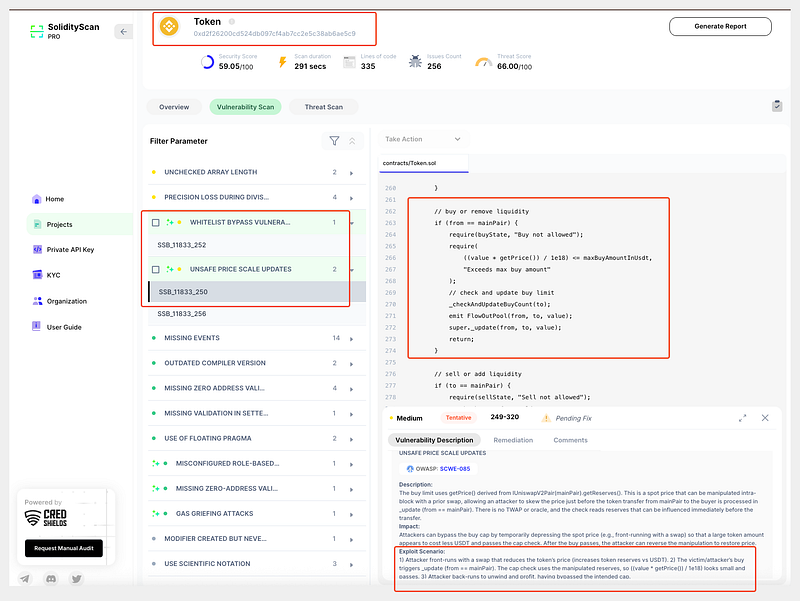This screenshot has width=800, height=601.
Task: Open the clipboard icon near Threat Scan
Action: 777,106
